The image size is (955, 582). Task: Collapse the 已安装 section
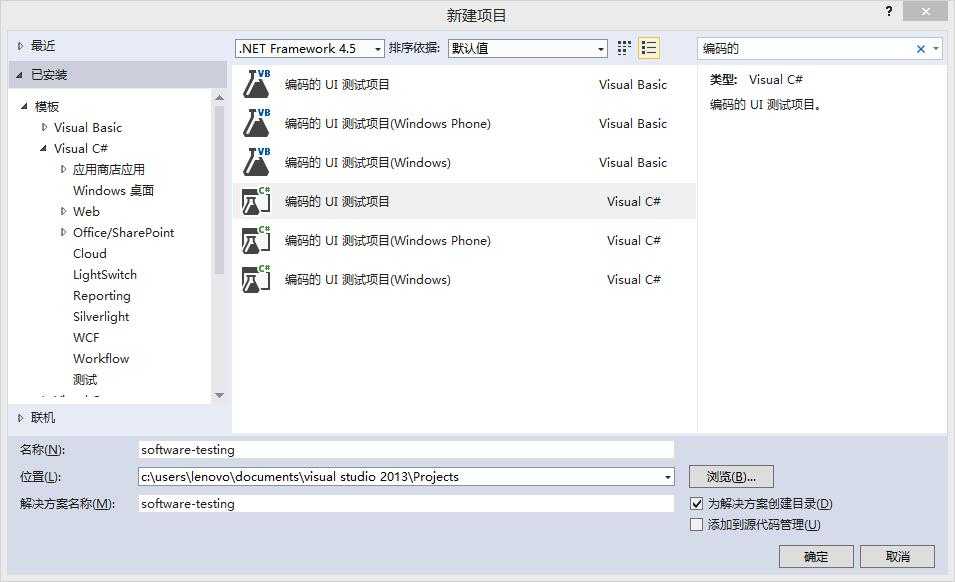click(19, 75)
